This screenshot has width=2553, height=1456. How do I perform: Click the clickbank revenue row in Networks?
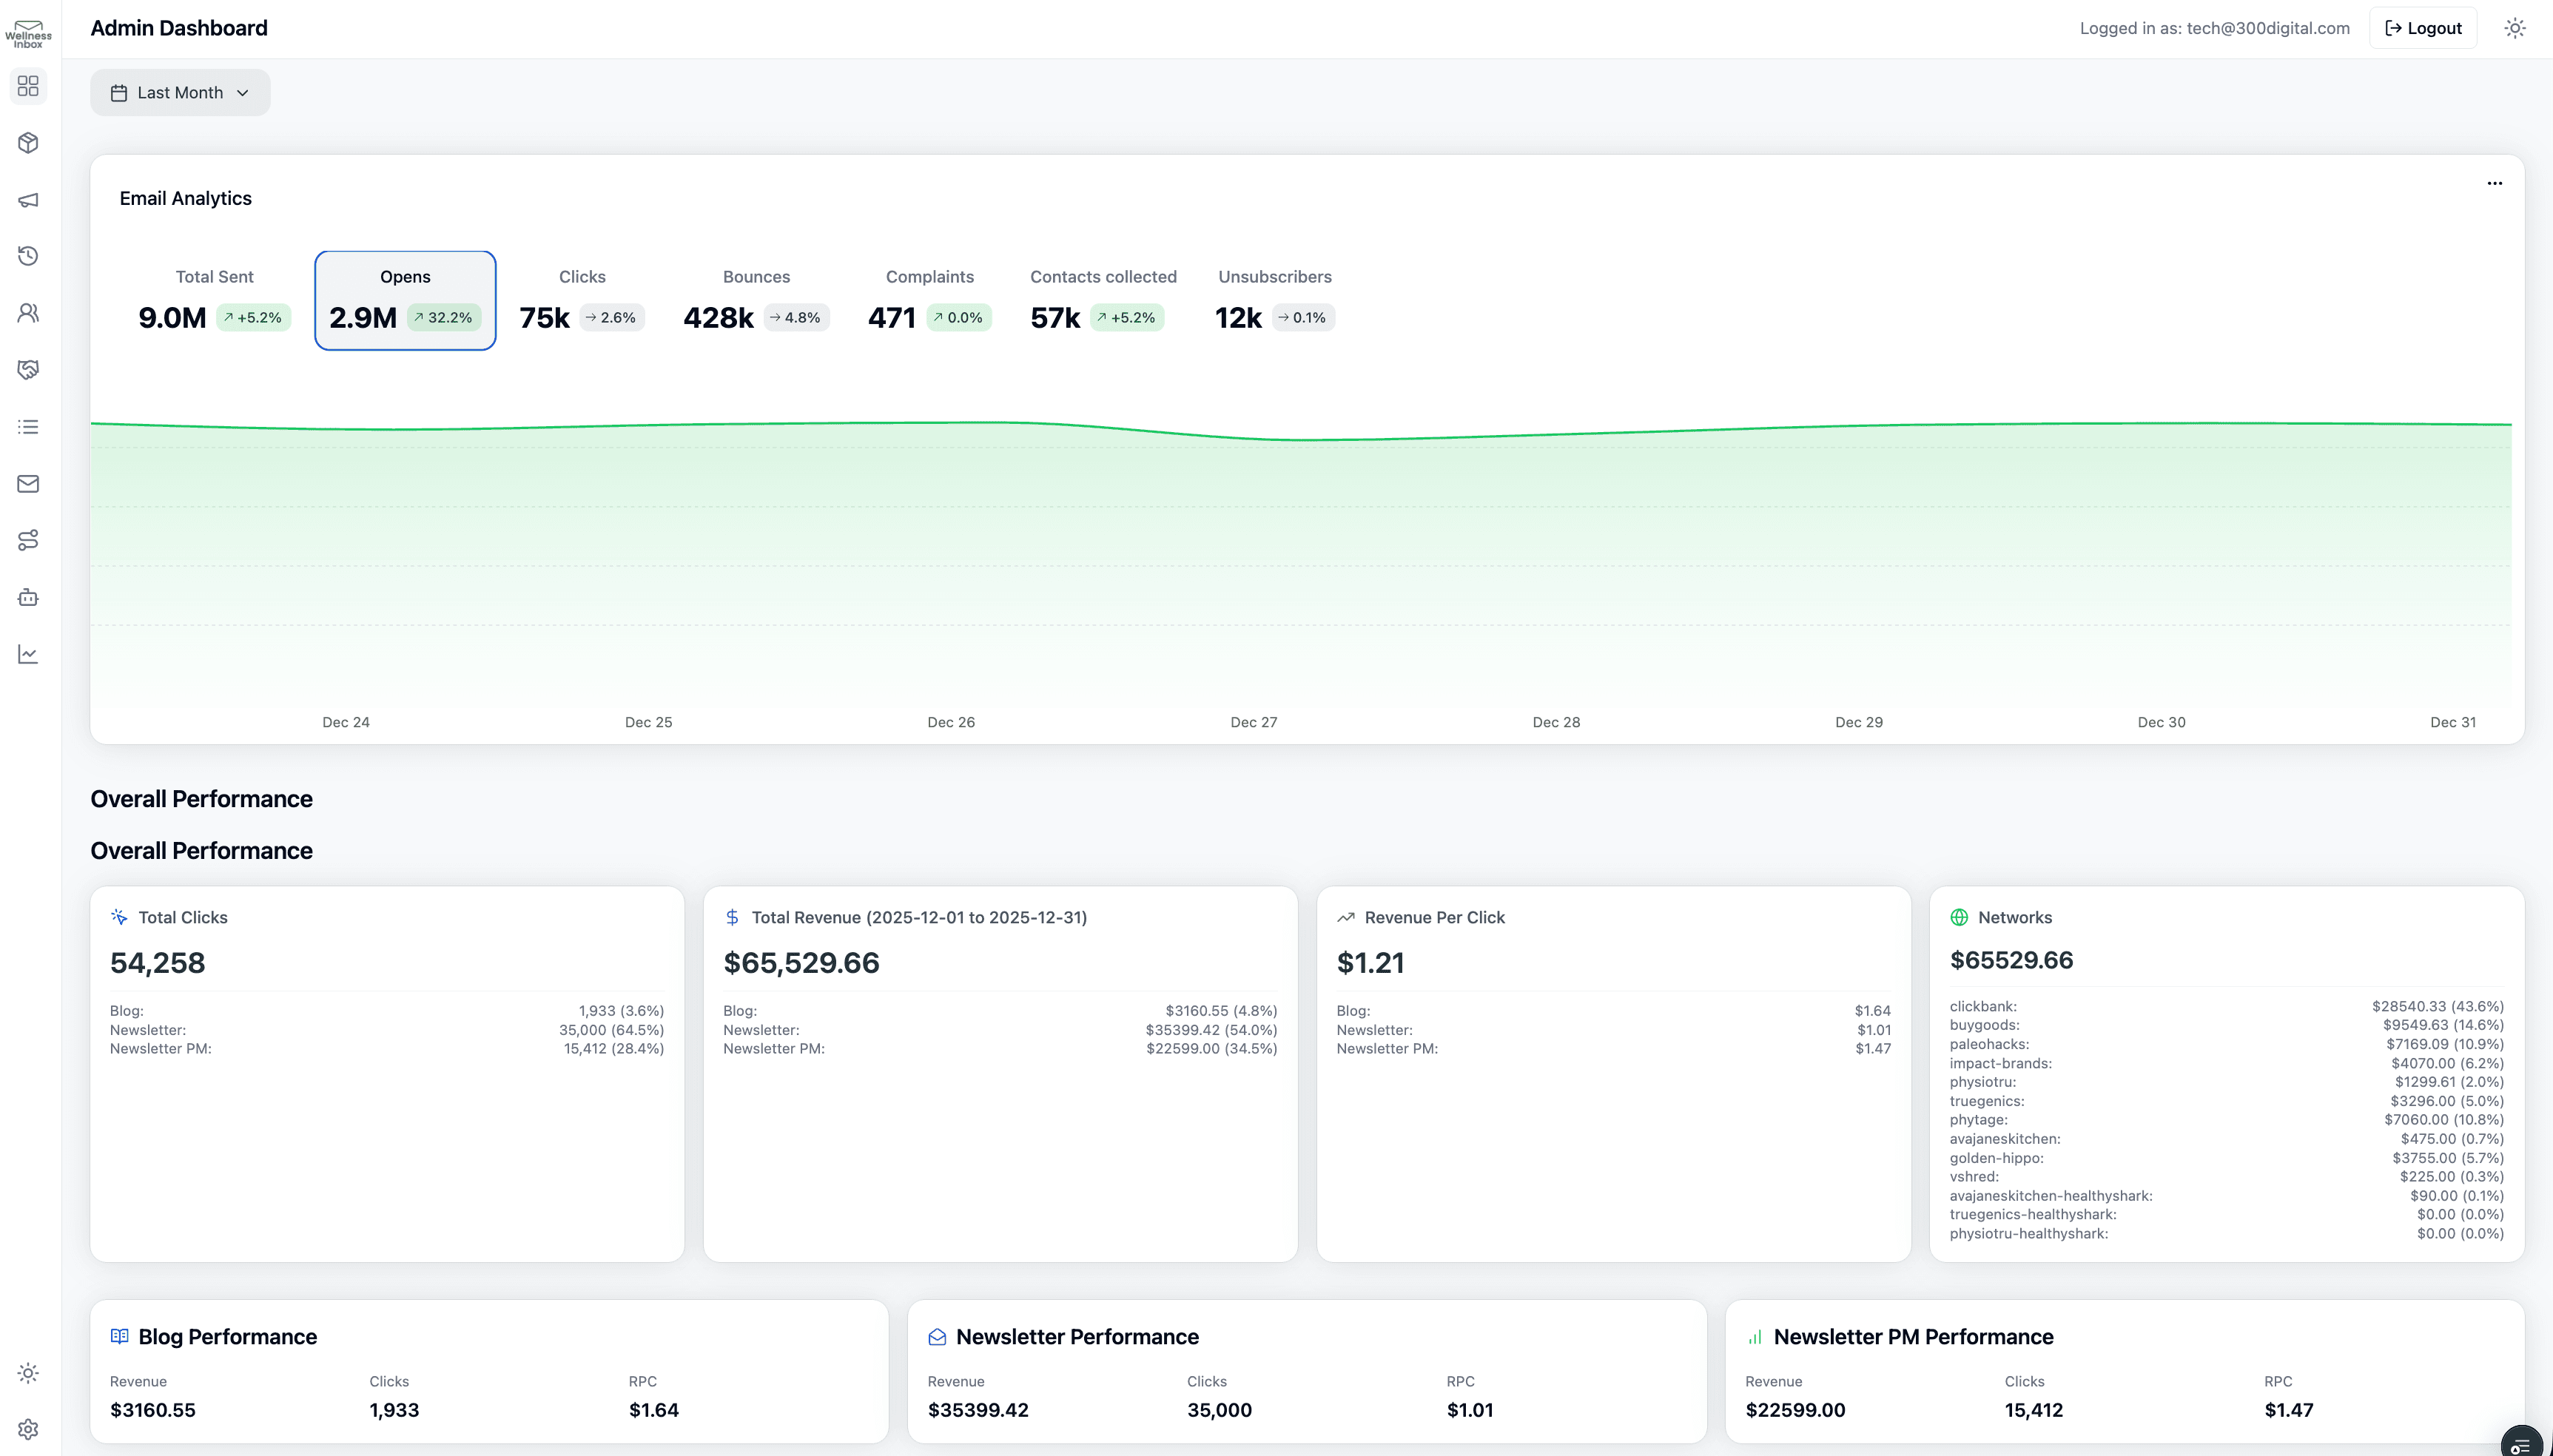2225,1006
